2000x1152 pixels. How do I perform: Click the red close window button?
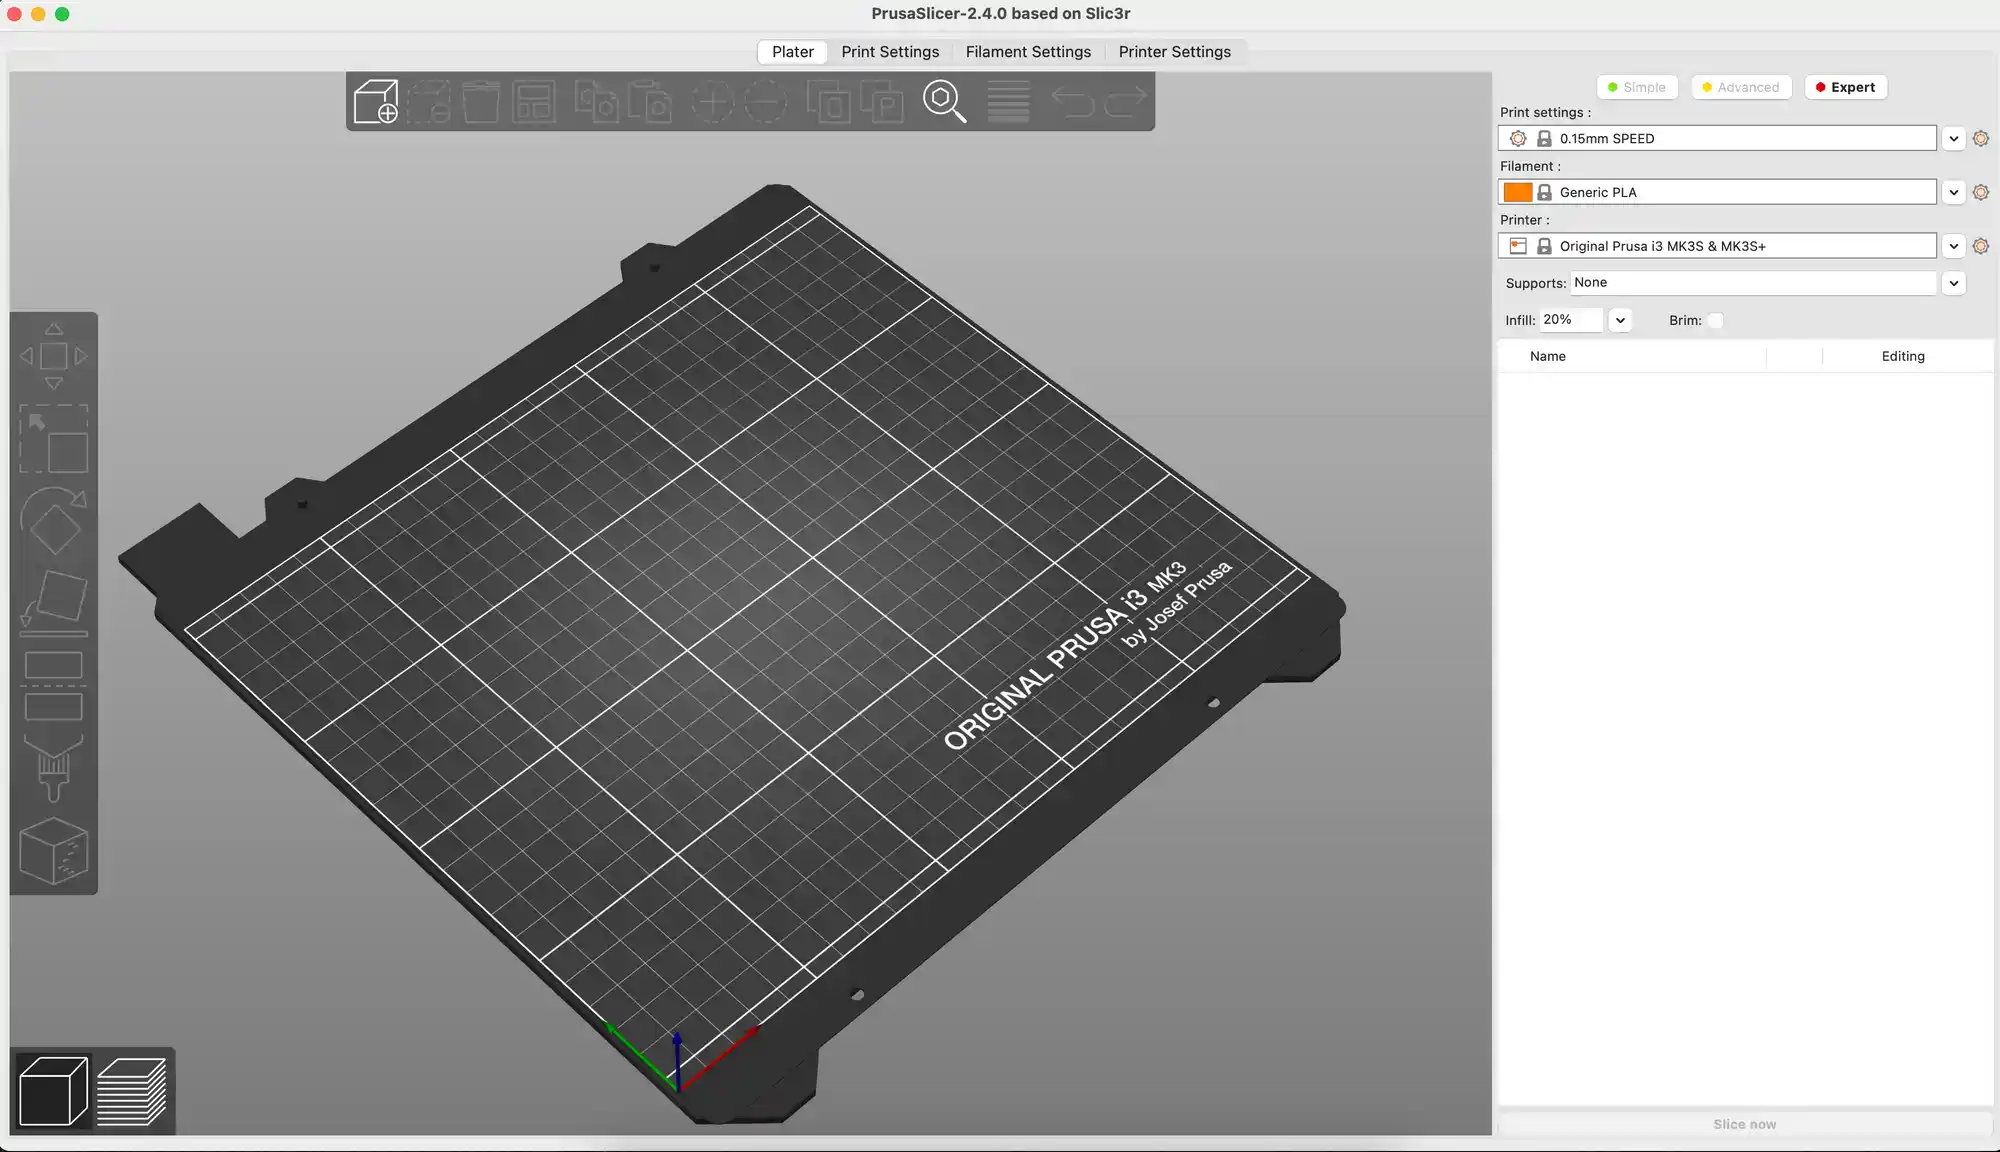(14, 14)
